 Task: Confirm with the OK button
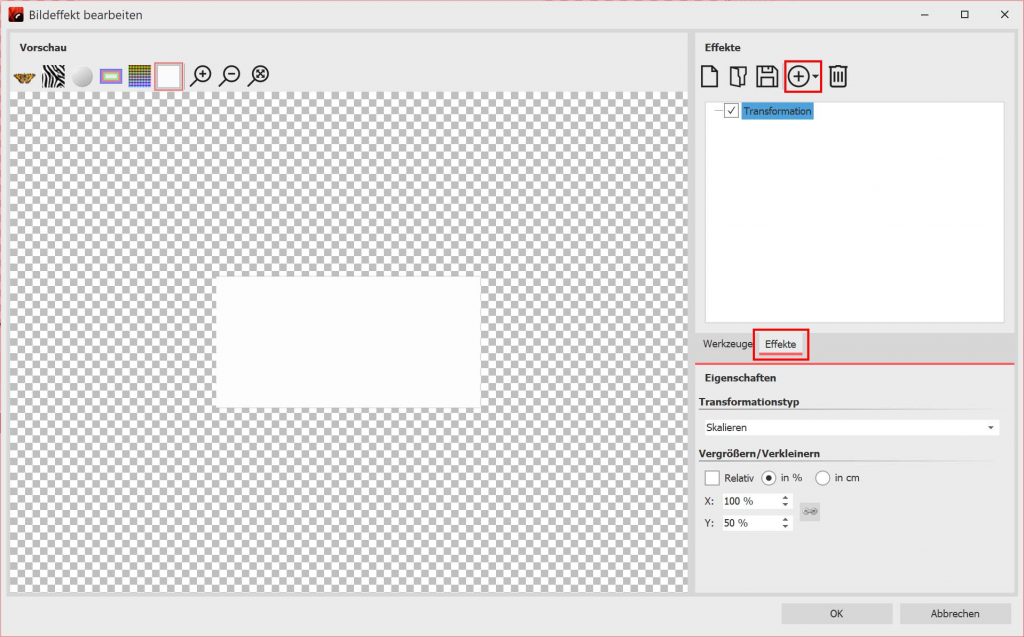point(837,613)
